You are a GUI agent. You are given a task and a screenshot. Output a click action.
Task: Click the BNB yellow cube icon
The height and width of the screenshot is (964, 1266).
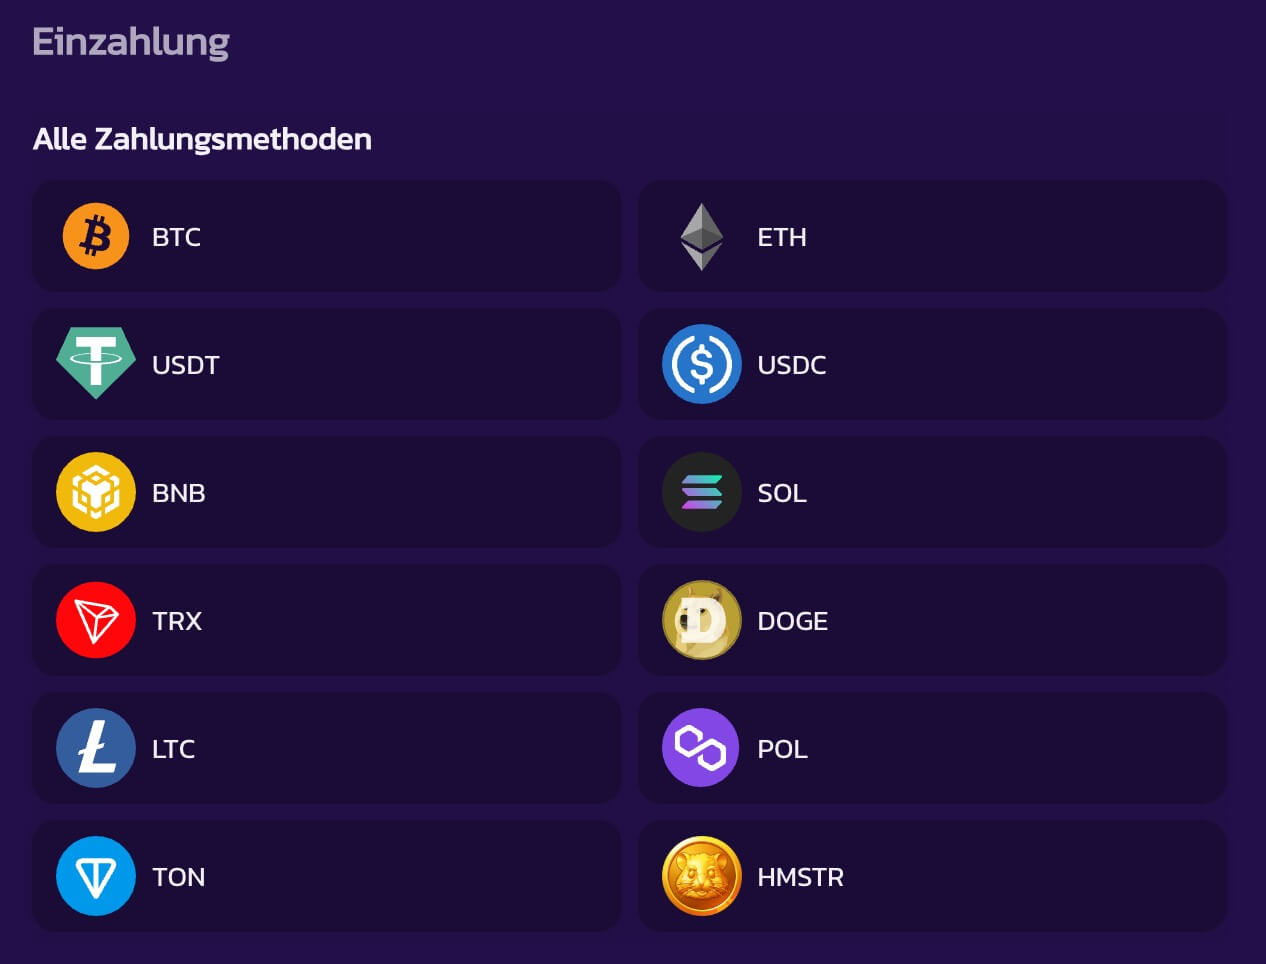96,492
